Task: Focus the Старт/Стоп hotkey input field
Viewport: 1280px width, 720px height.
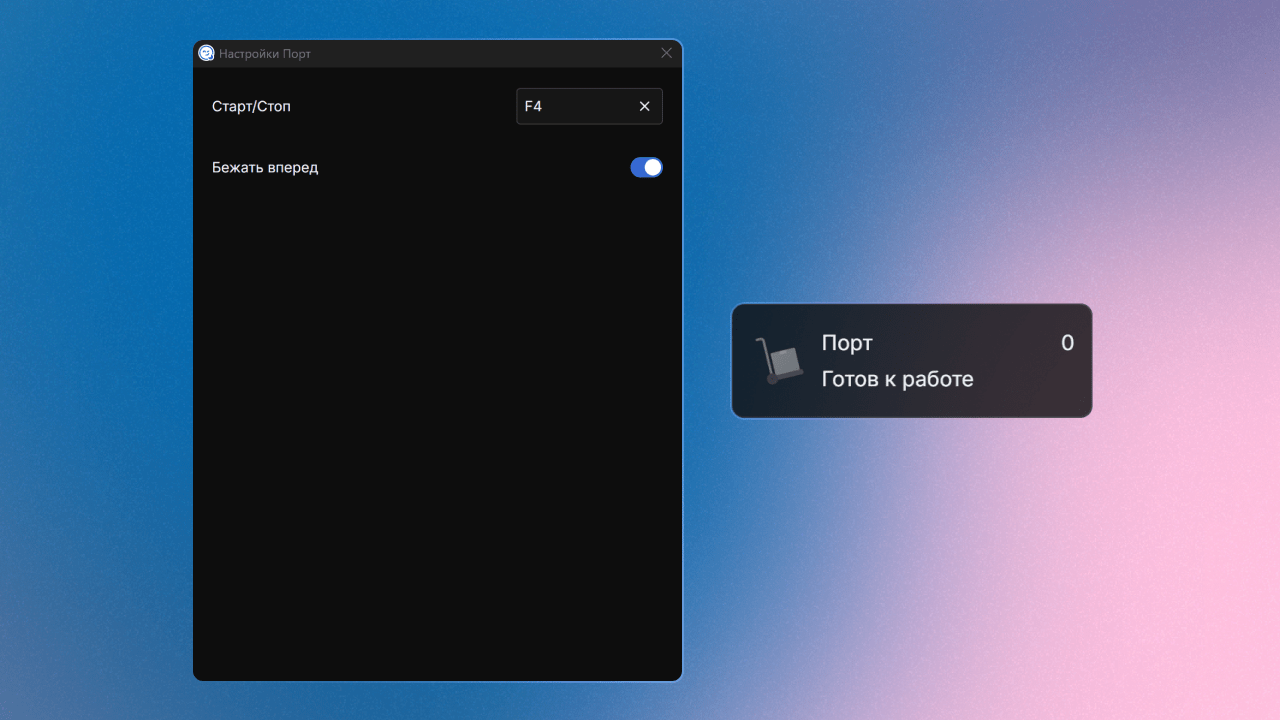Action: pos(575,106)
